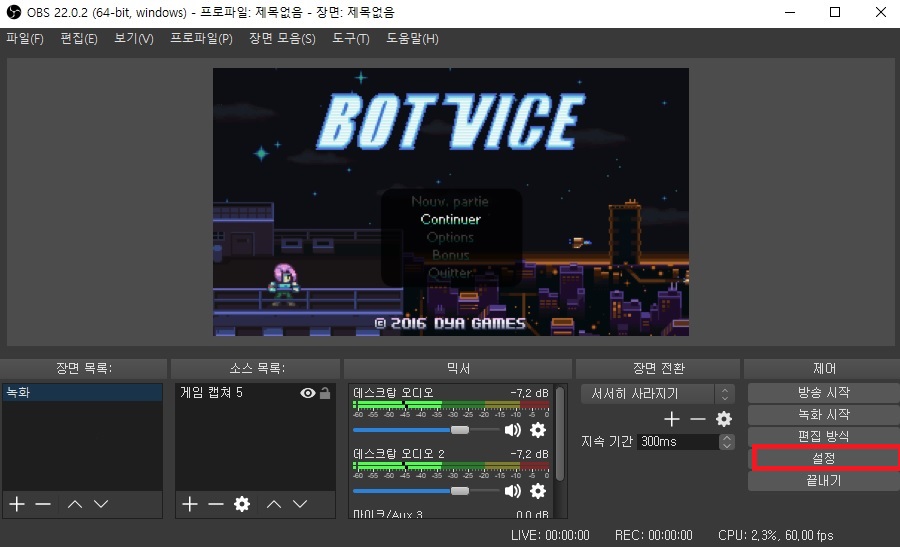Image resolution: width=900 pixels, height=547 pixels.
Task: Open transition properties gear icon
Action: tap(724, 419)
